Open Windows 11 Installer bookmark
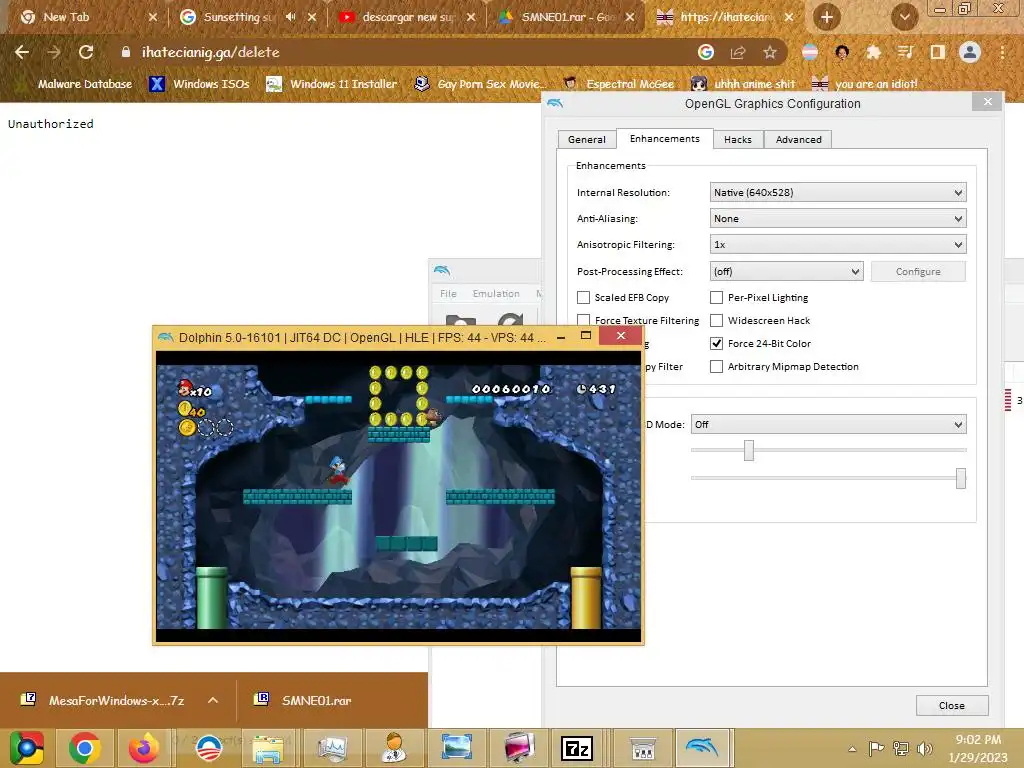The height and width of the screenshot is (768, 1024). 332,84
